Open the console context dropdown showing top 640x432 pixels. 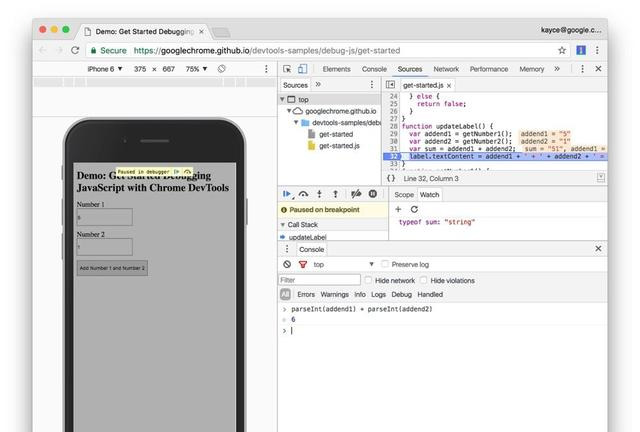tap(343, 265)
